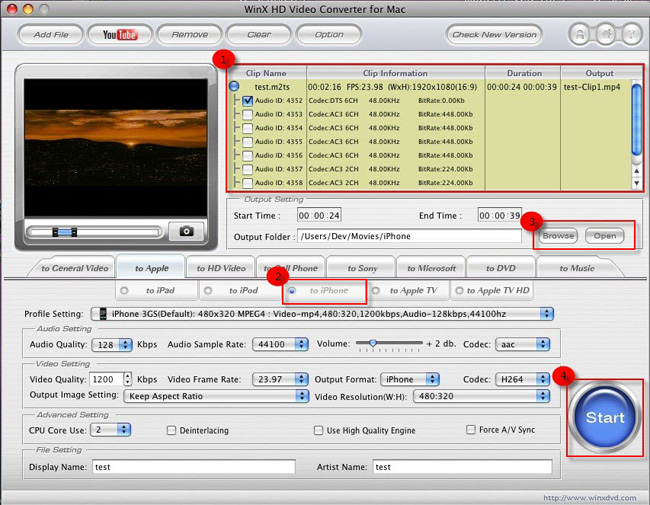
Task: Switch to the to Microsoft tab
Action: point(431,268)
